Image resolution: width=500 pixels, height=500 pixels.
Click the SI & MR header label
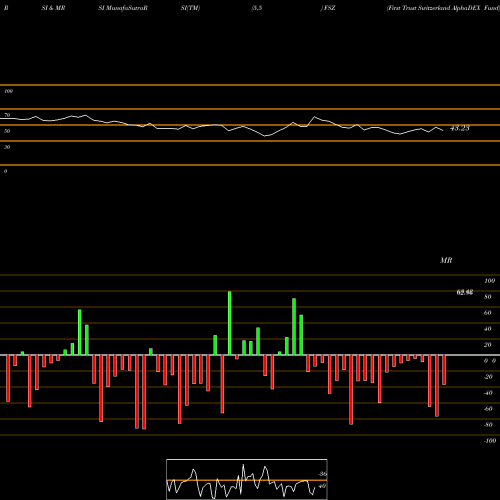pyautogui.click(x=53, y=8)
